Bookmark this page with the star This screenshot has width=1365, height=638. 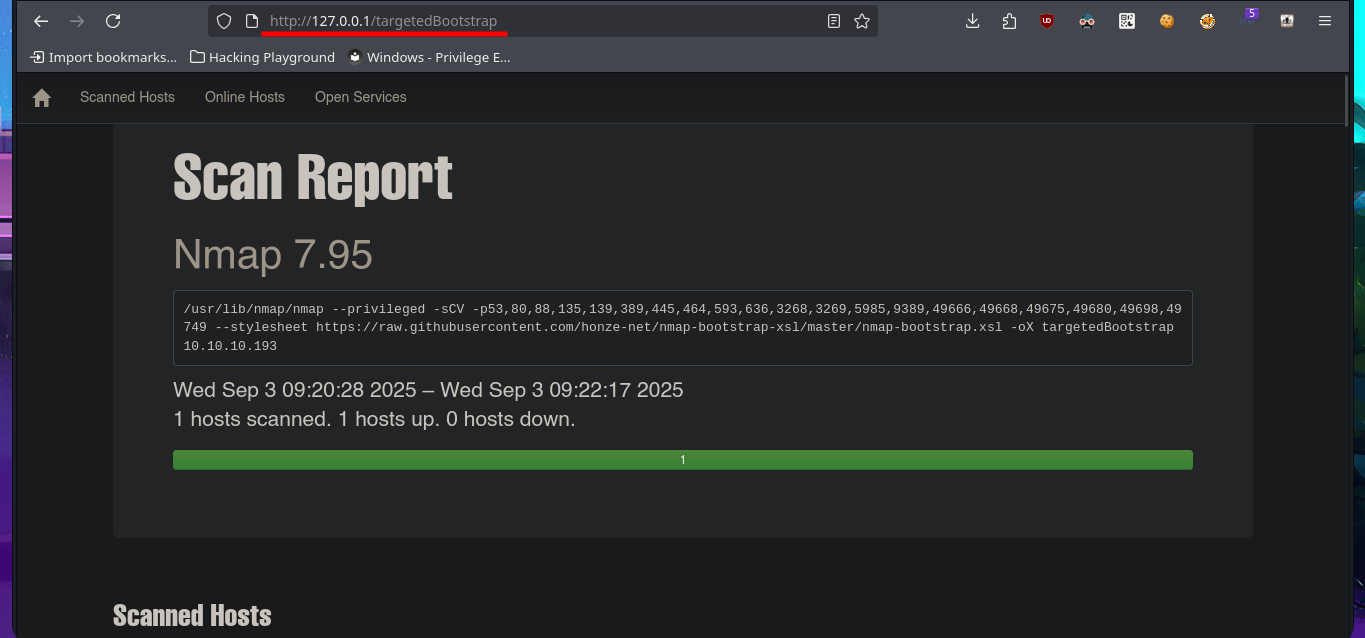tap(862, 21)
